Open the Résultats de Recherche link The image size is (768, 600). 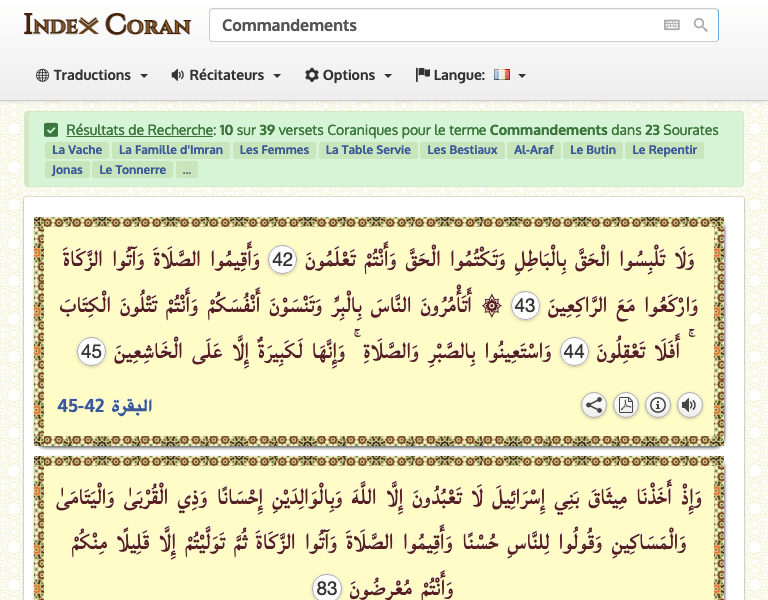tap(140, 130)
